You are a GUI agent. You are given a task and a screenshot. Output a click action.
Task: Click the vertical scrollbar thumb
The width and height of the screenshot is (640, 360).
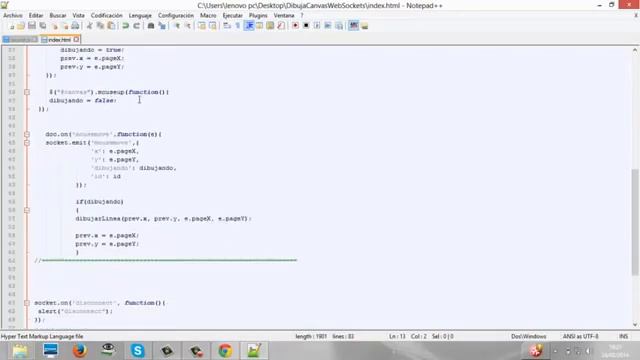(x=635, y=222)
